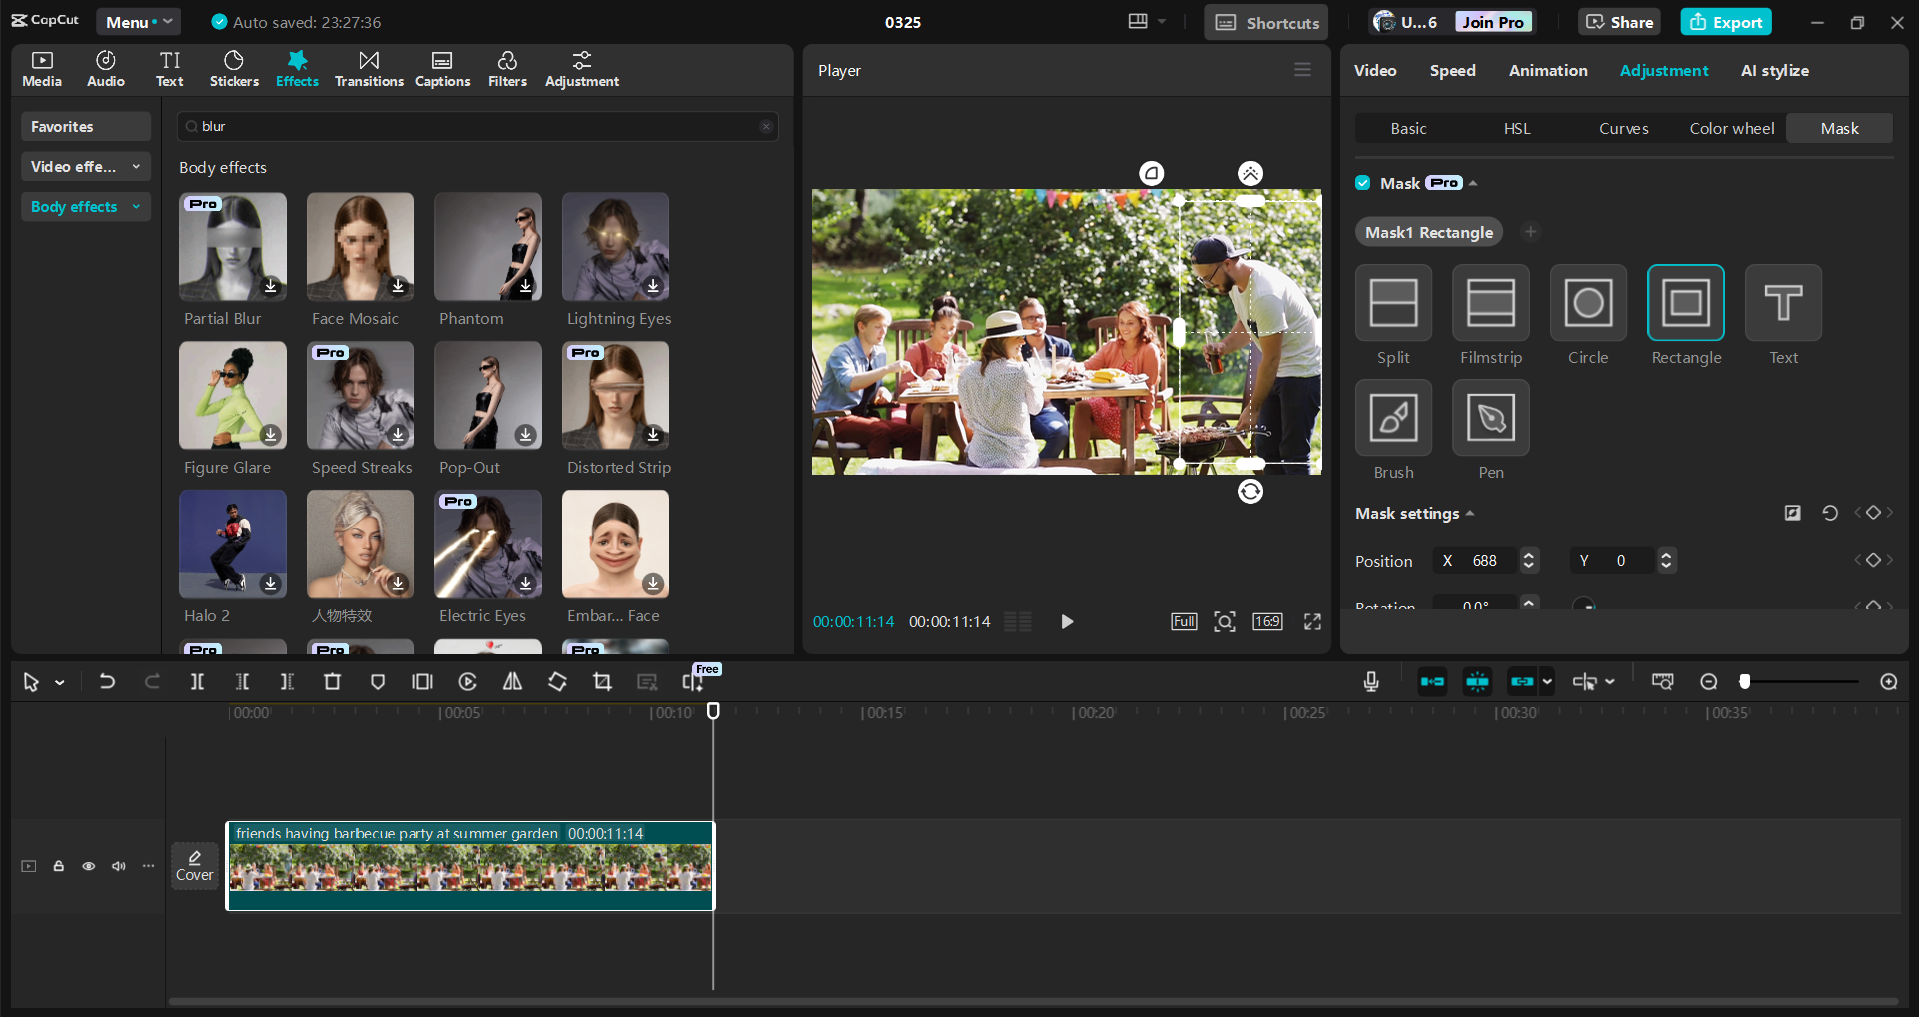Click the Crop icon in the toolbar

602,681
